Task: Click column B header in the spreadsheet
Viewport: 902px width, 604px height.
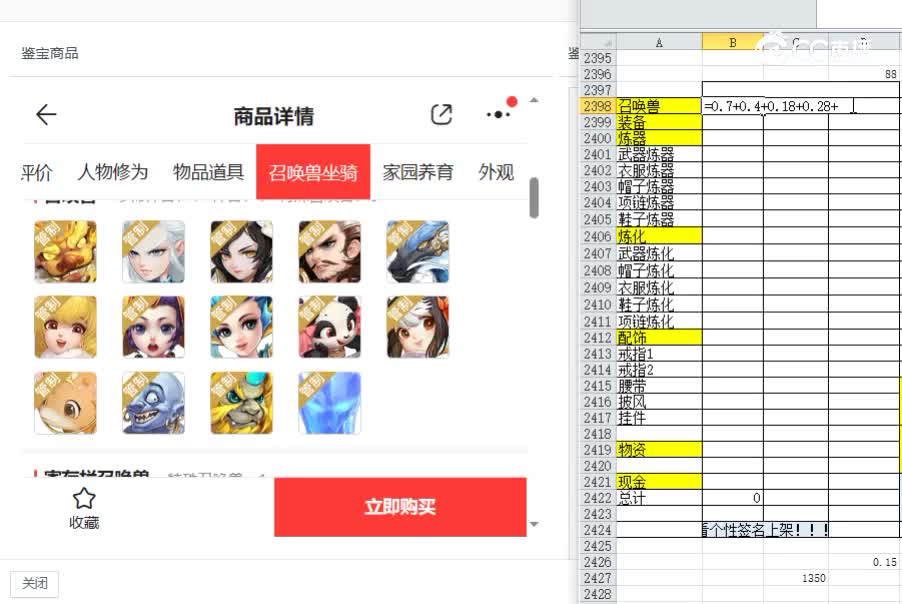Action: 731,42
